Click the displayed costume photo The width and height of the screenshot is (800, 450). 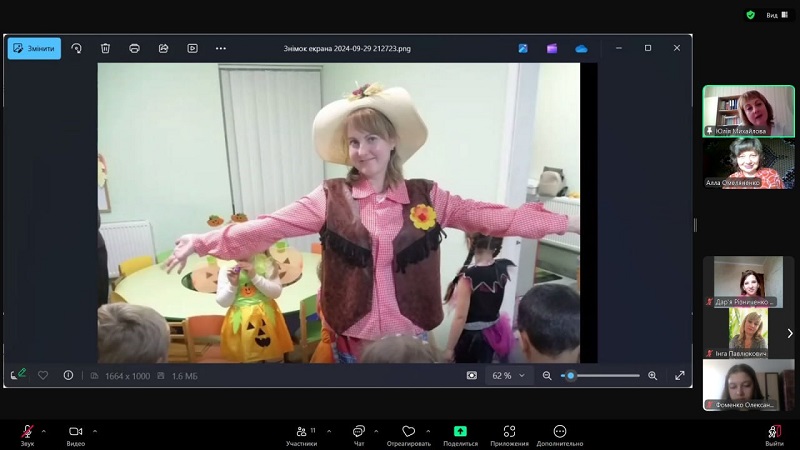[x=339, y=213]
